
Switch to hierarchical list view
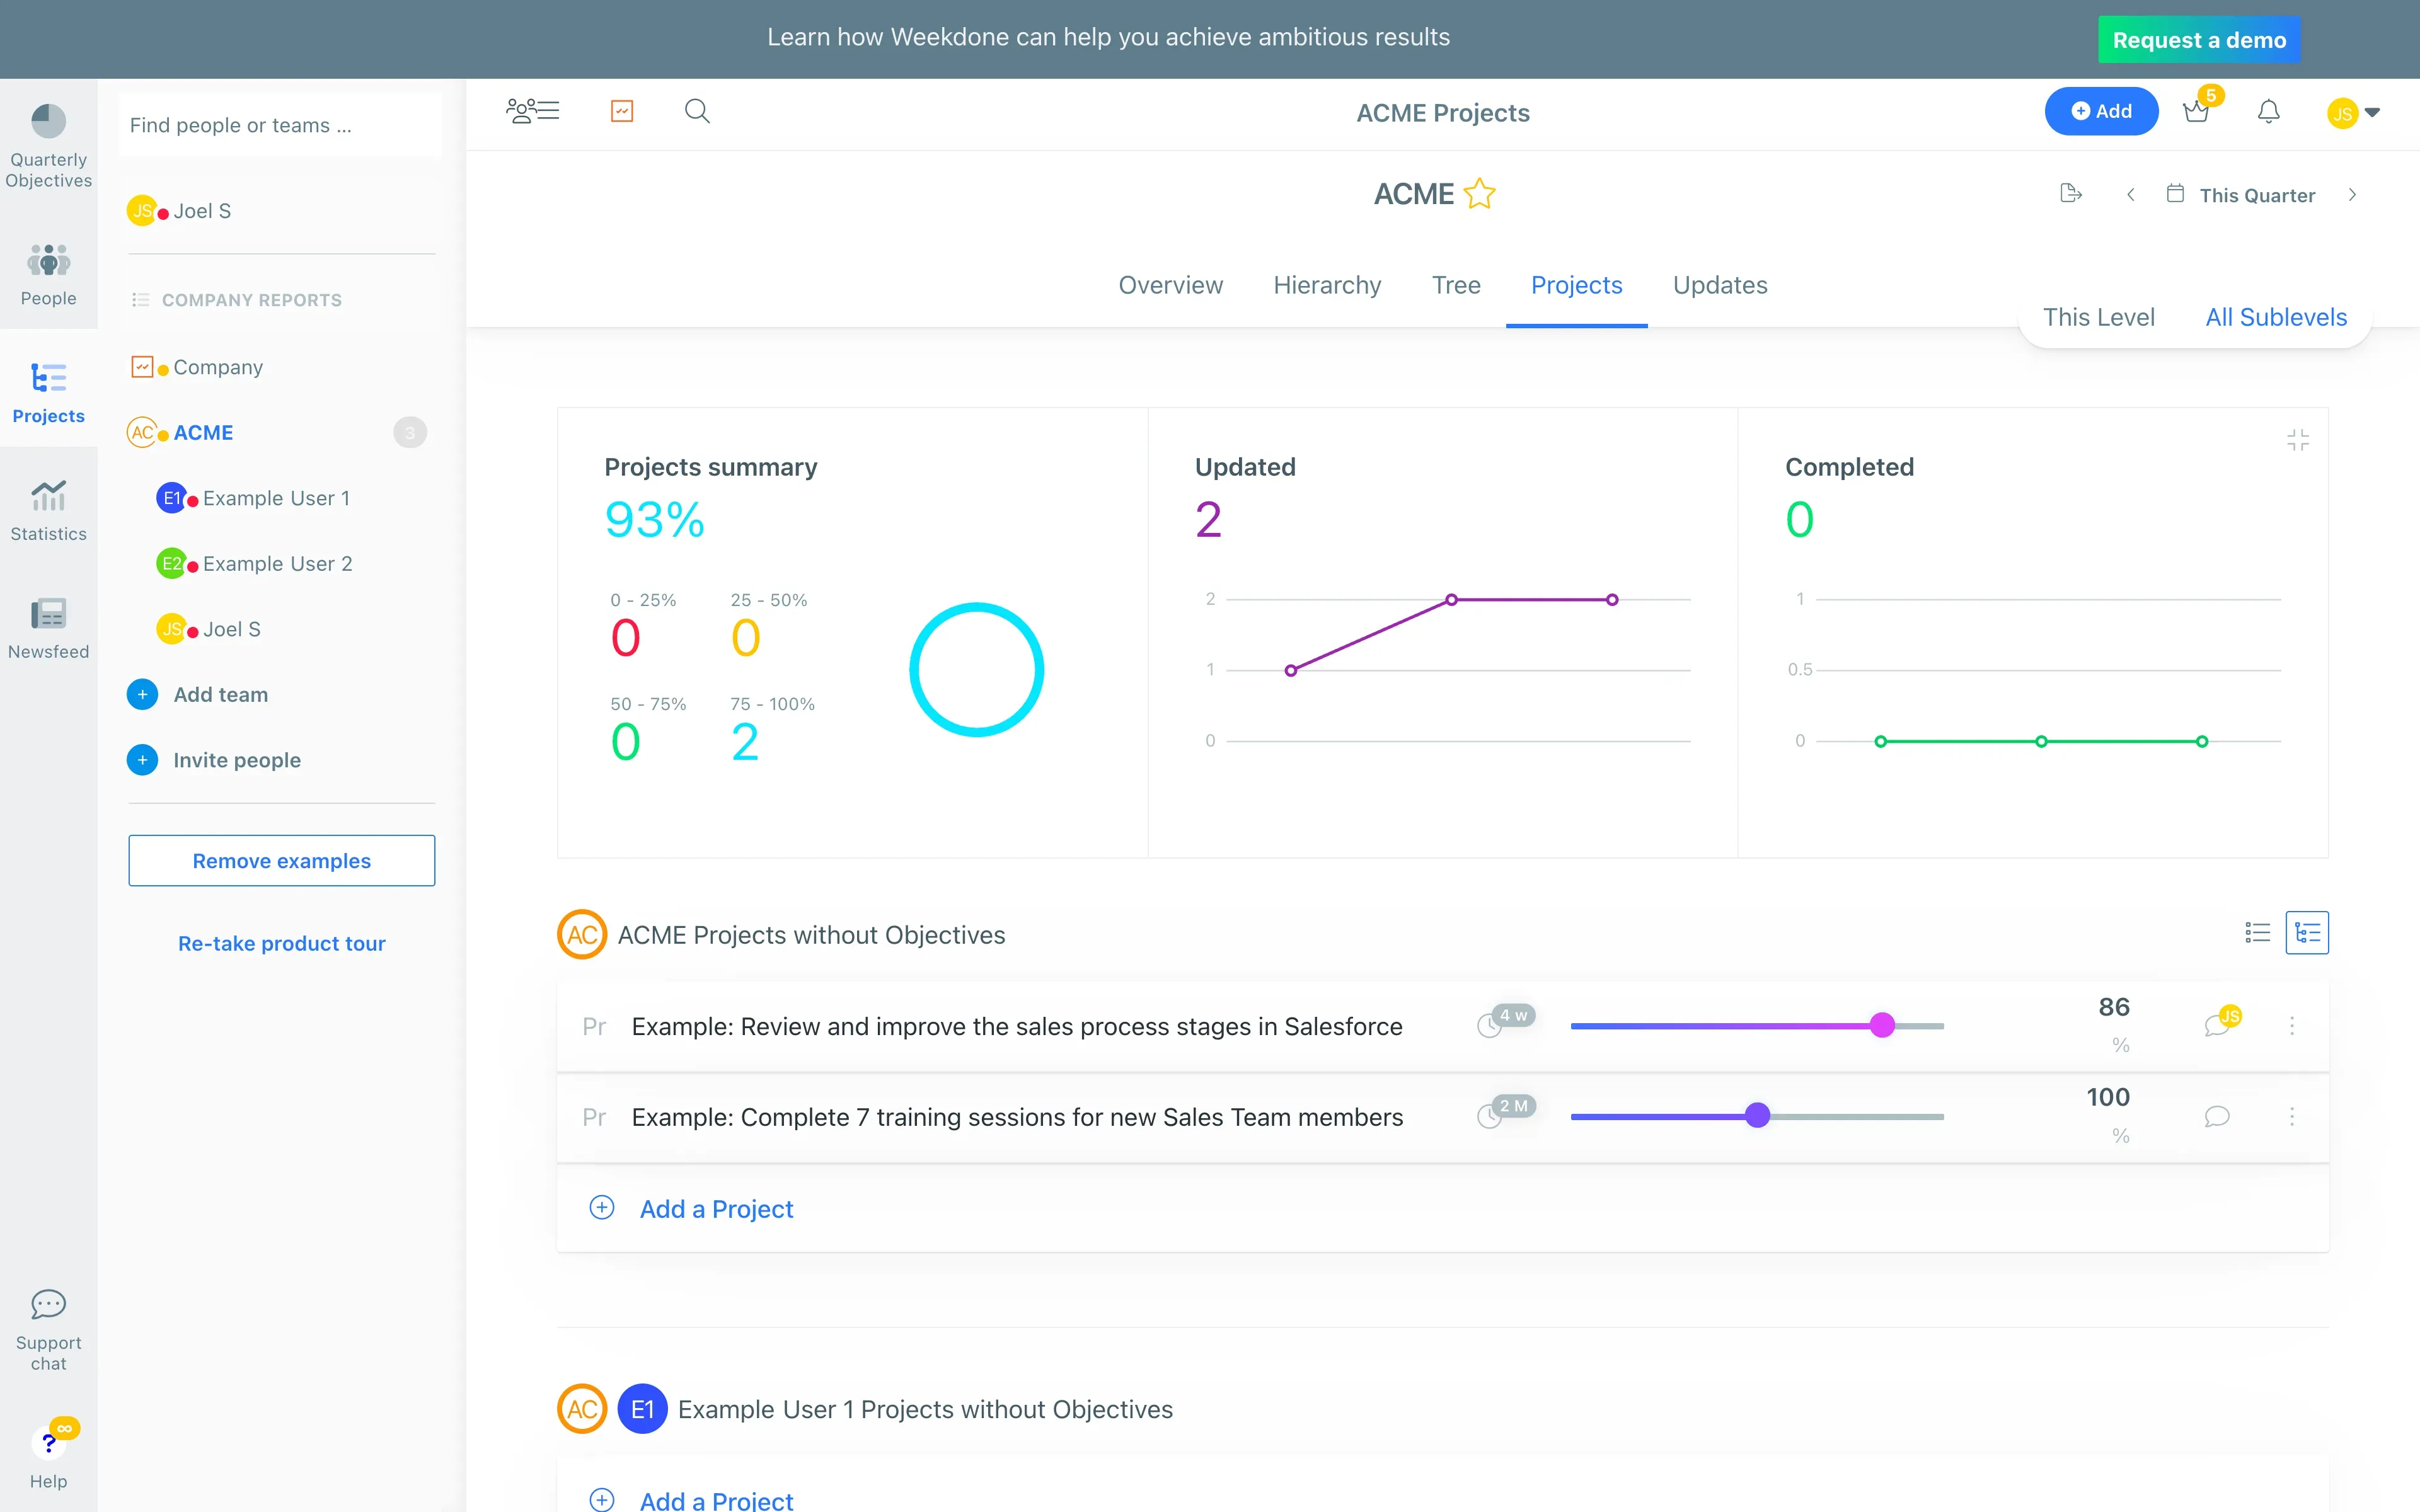click(x=2307, y=933)
